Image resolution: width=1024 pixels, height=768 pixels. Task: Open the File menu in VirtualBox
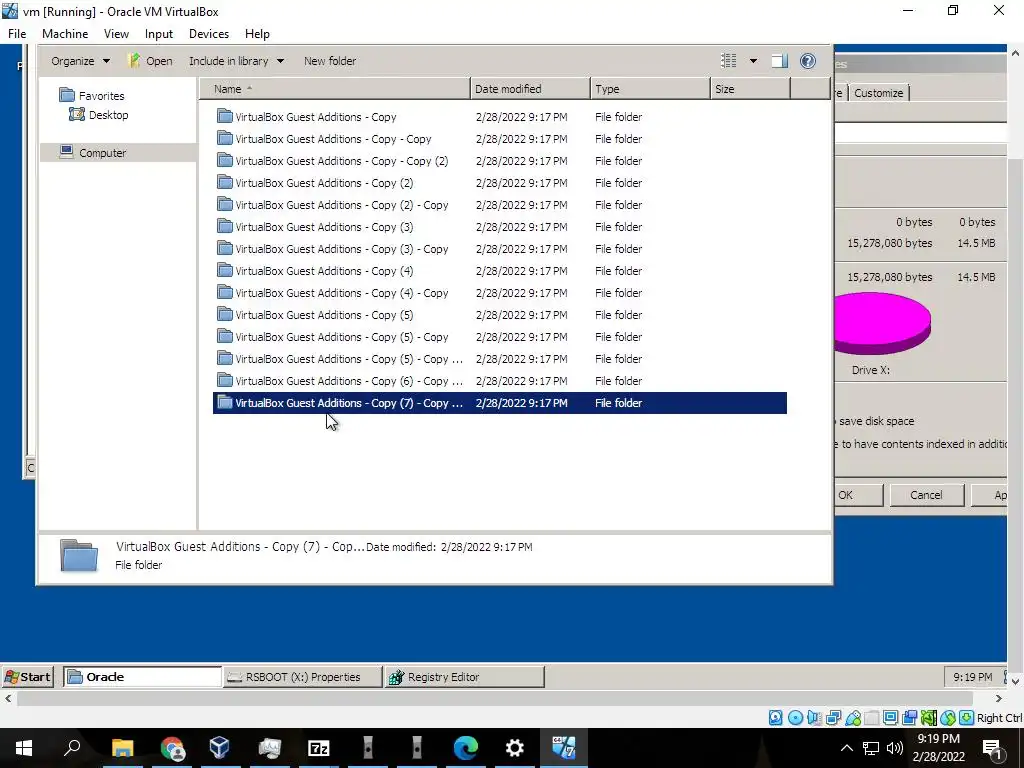pyautogui.click(x=17, y=34)
